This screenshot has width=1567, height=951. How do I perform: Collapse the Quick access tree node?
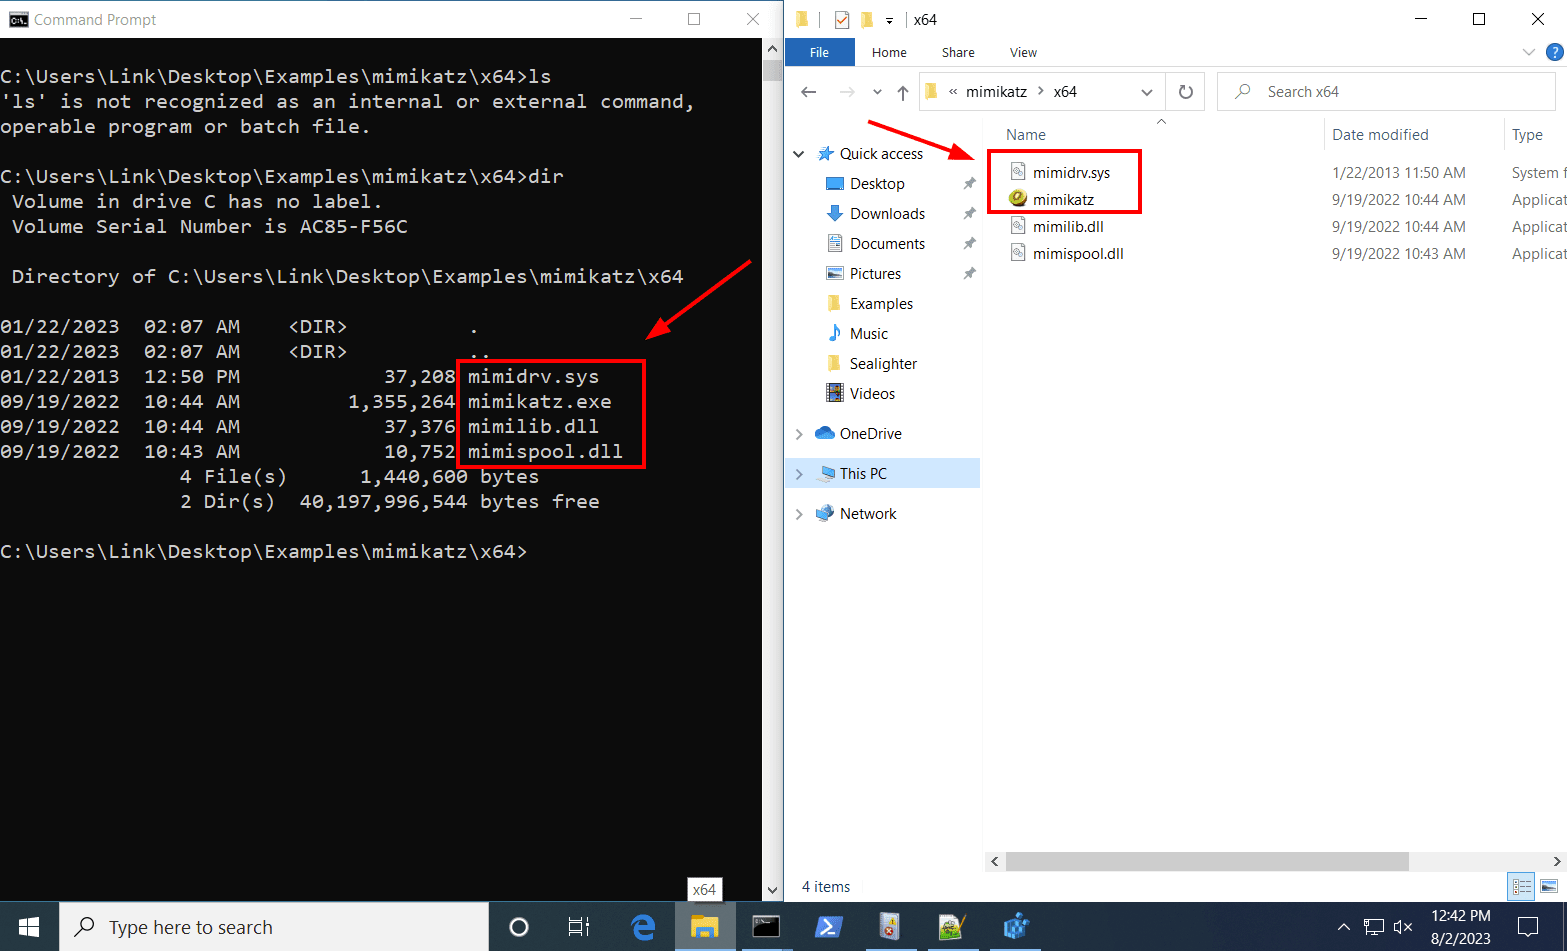[799, 154]
